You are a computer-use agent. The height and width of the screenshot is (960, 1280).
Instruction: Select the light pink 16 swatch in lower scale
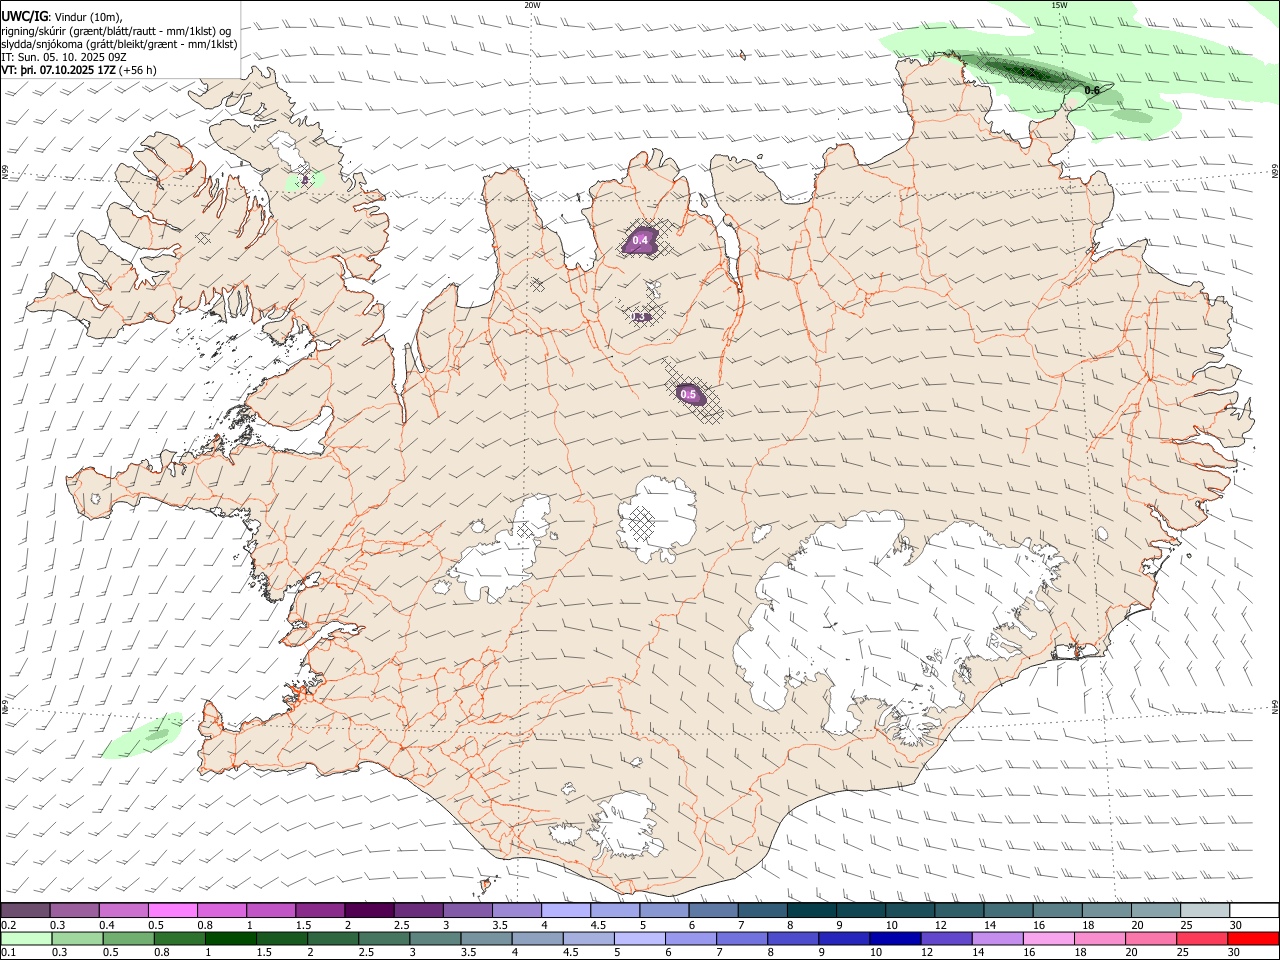pos(1047,939)
